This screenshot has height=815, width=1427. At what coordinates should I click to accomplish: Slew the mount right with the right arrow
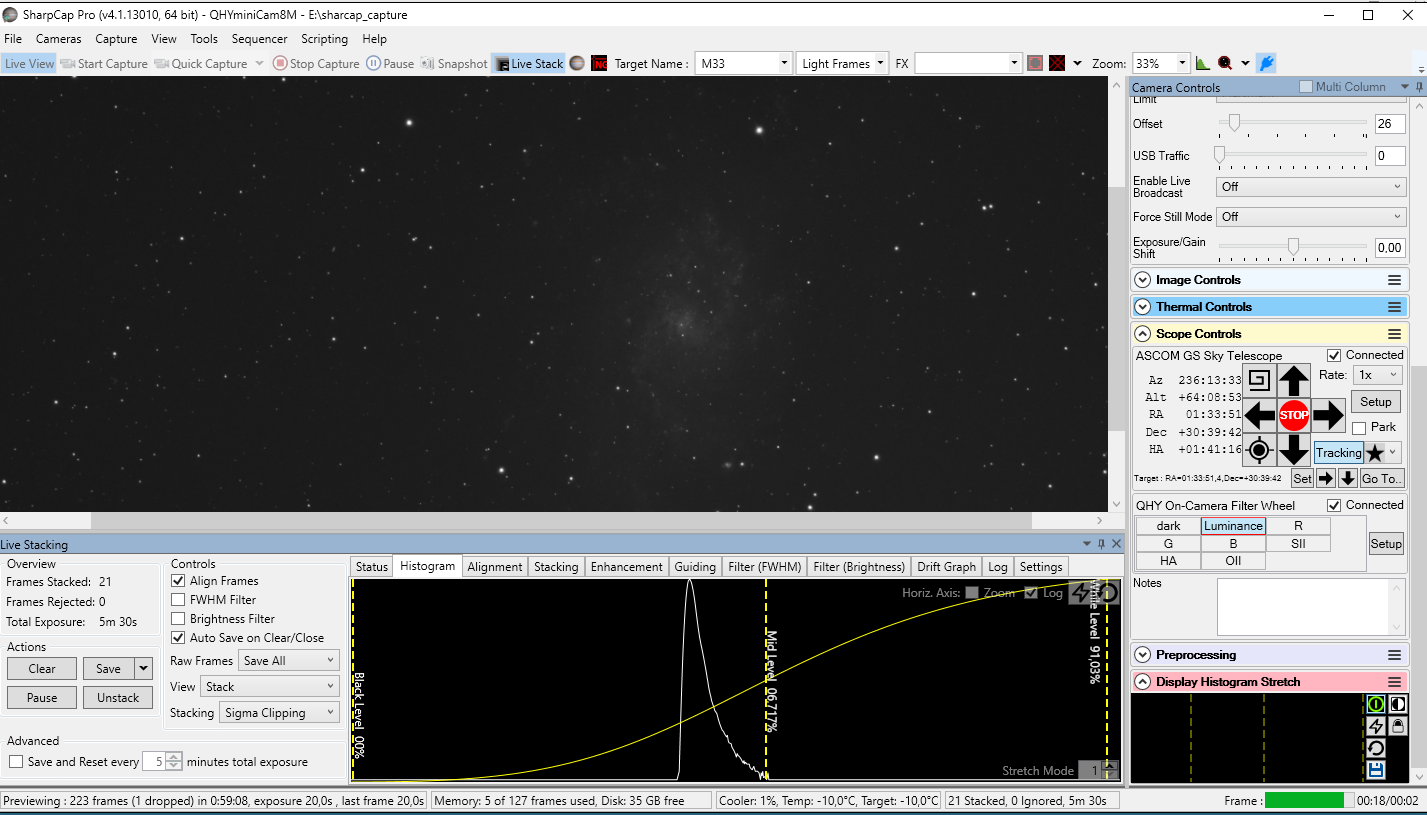coord(1328,415)
